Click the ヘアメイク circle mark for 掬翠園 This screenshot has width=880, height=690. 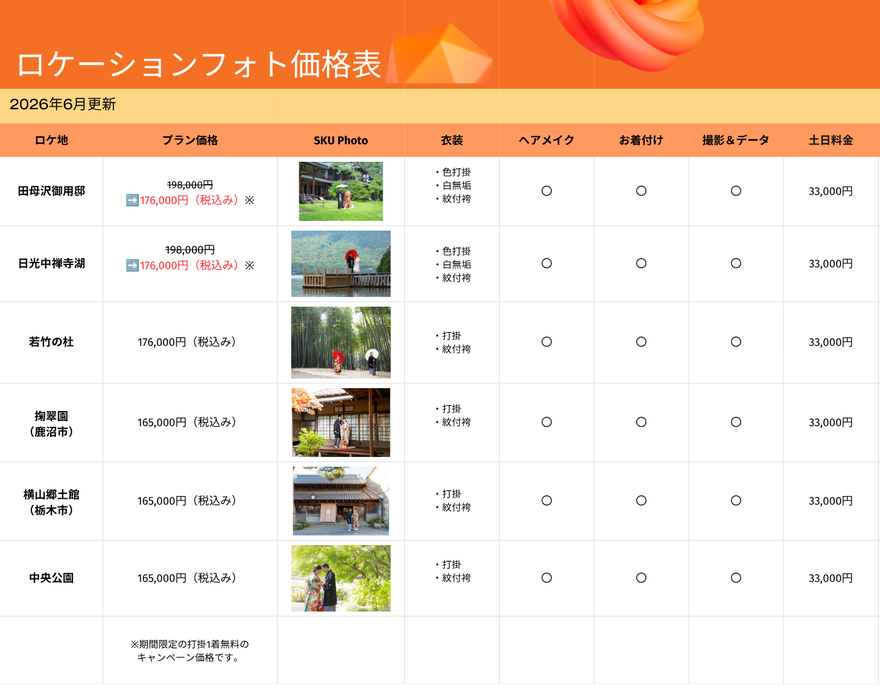tap(547, 422)
